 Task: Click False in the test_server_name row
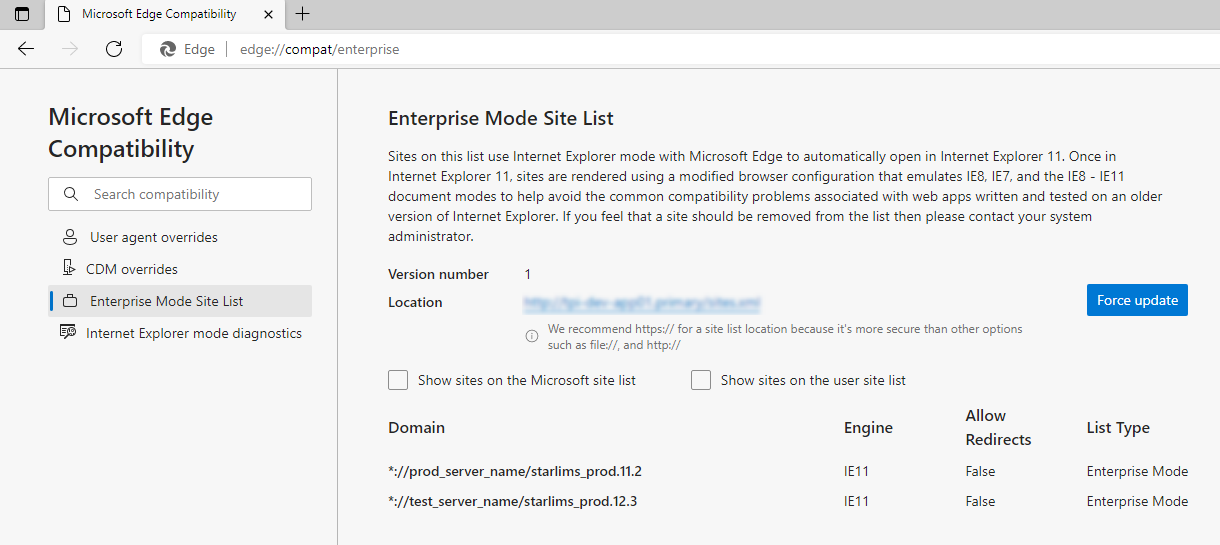click(980, 501)
